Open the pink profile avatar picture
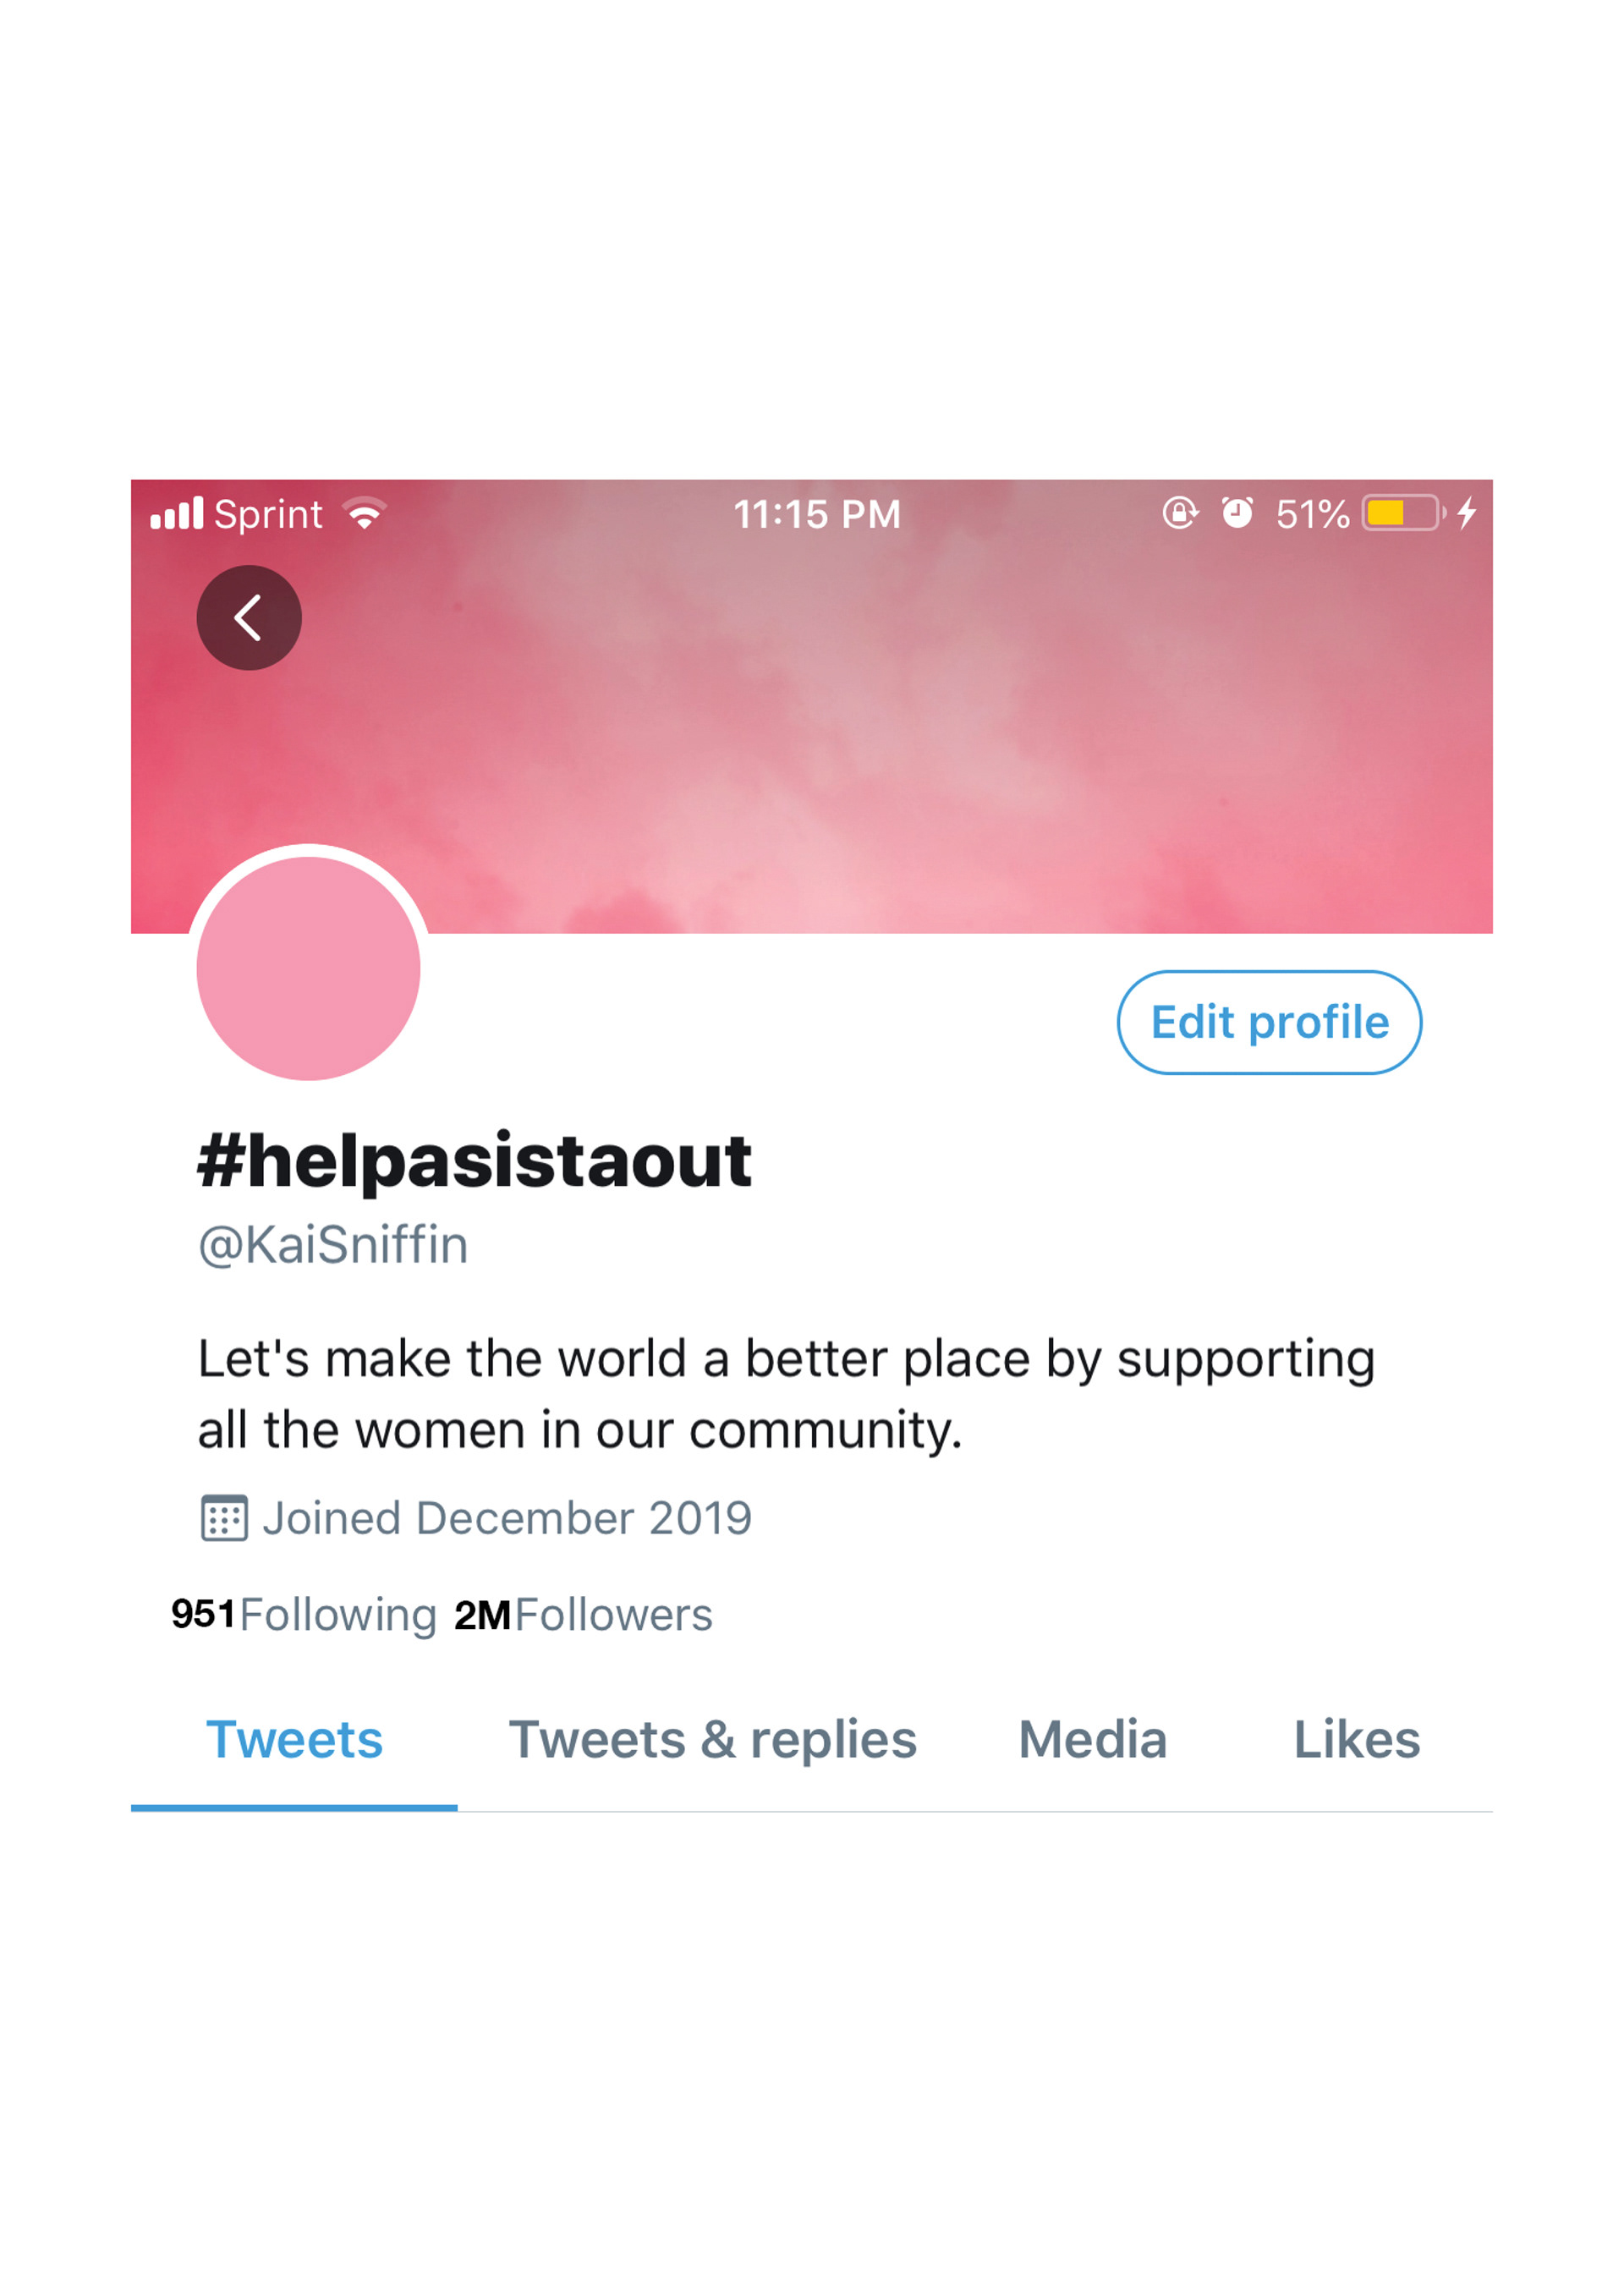 point(308,967)
